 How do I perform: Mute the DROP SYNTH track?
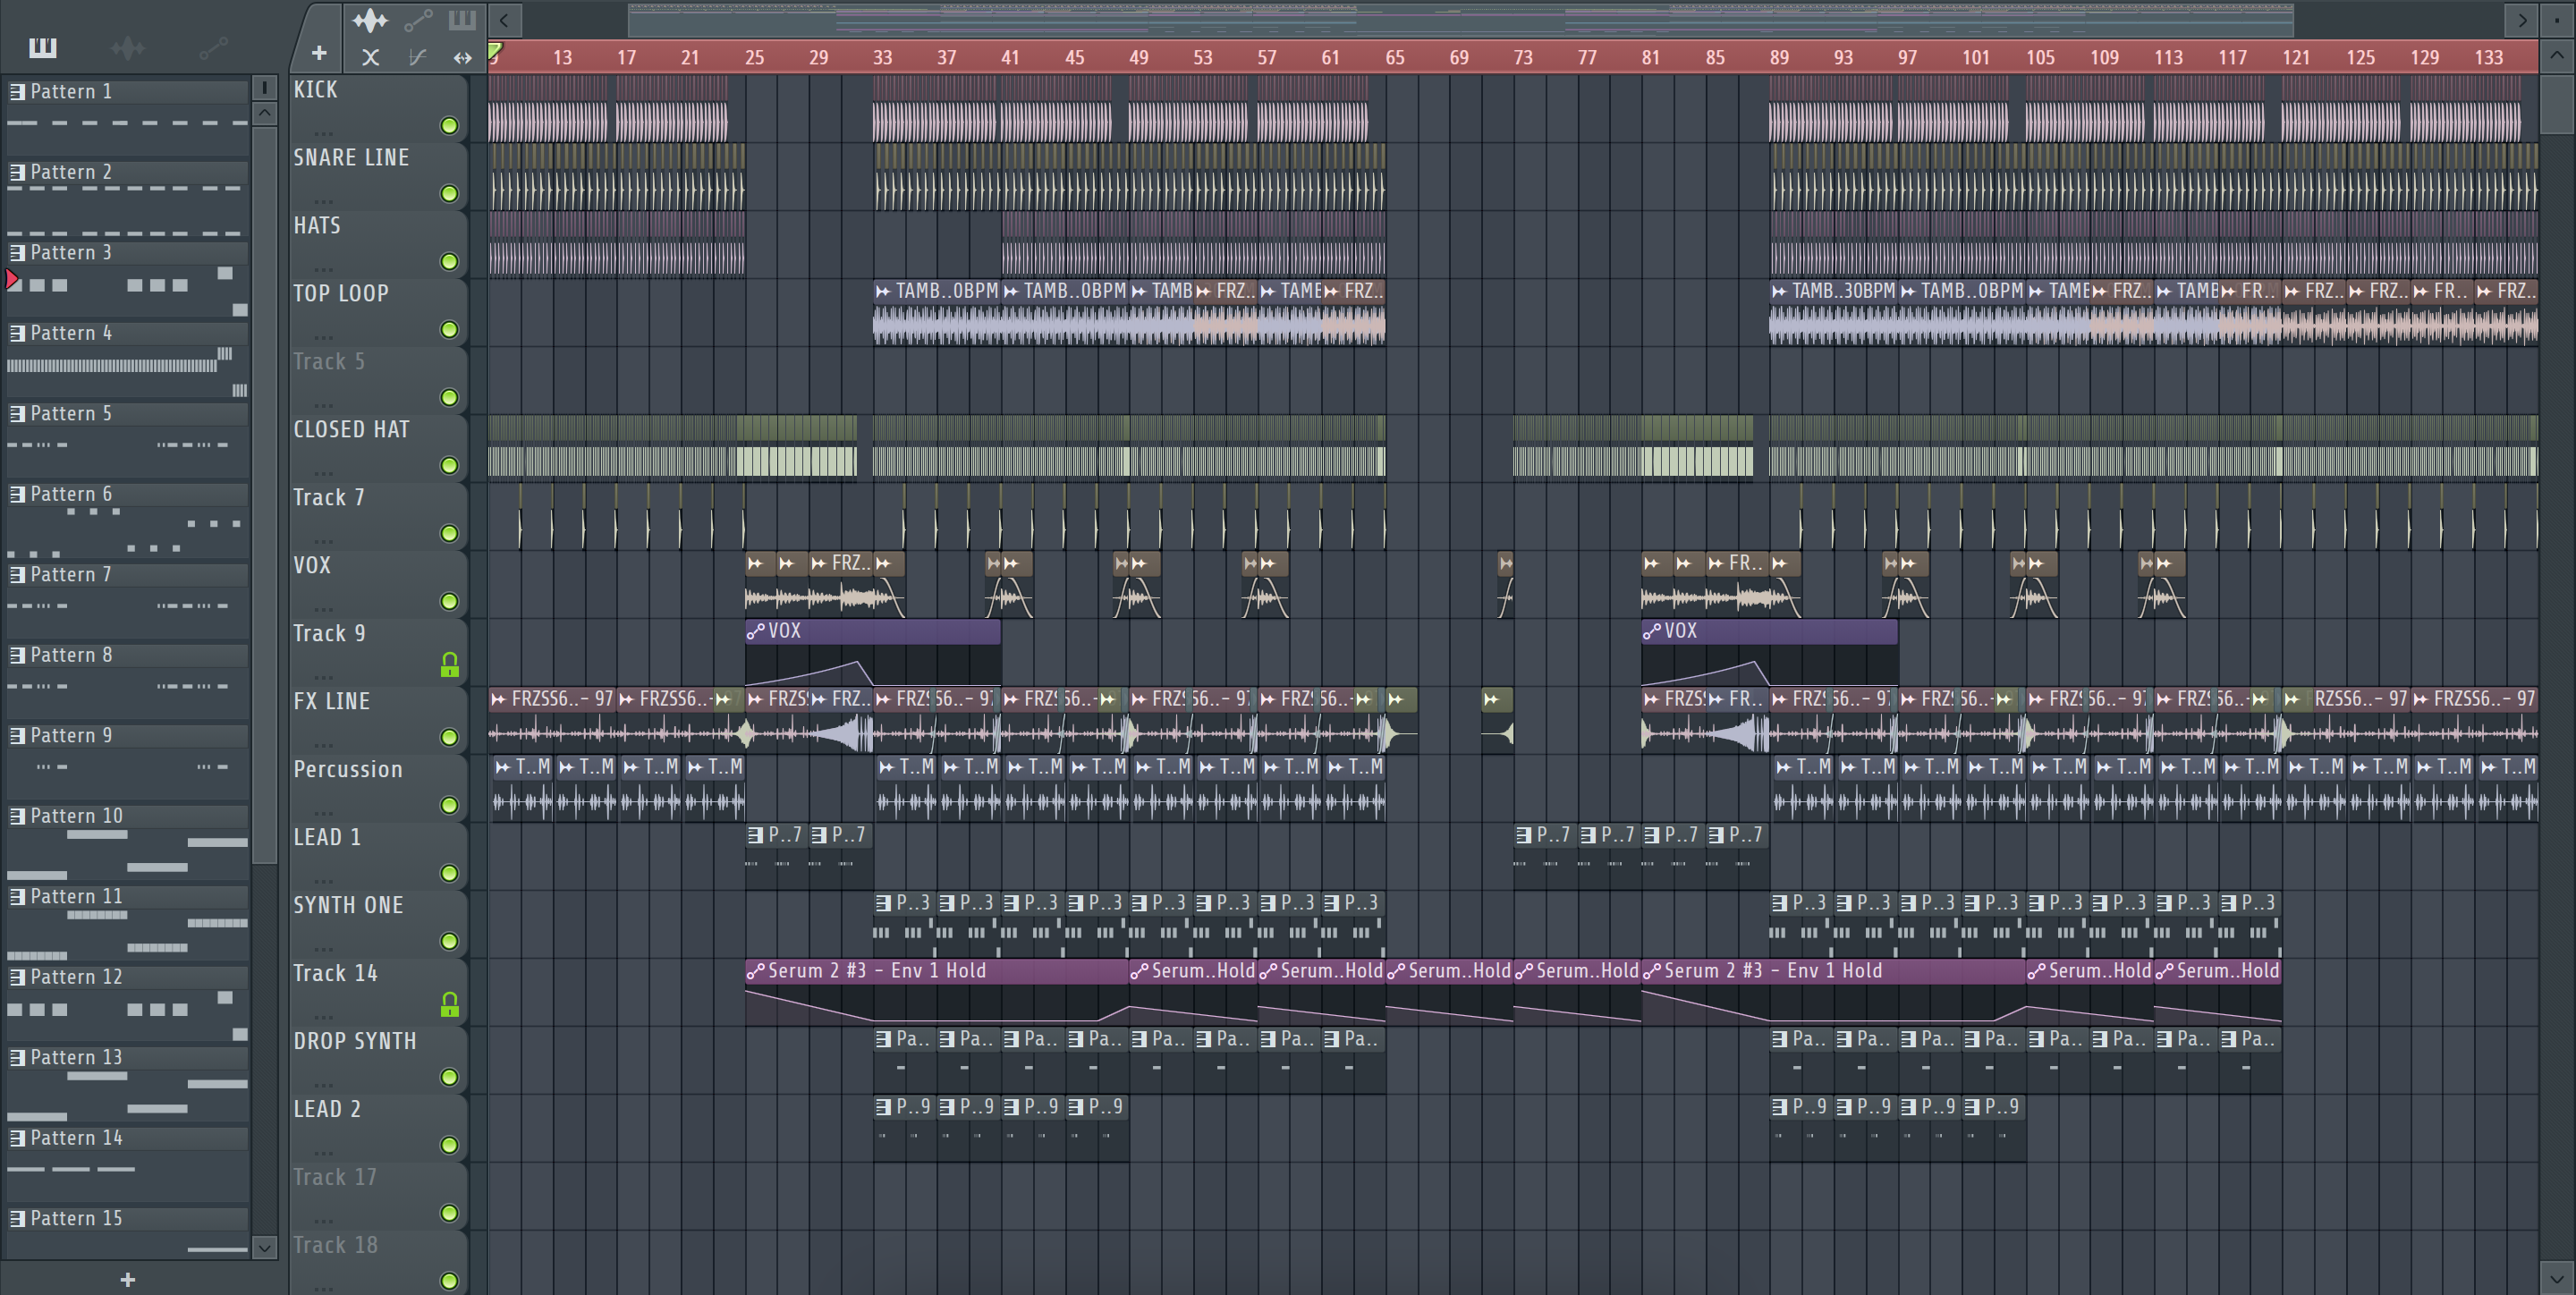pos(449,1078)
